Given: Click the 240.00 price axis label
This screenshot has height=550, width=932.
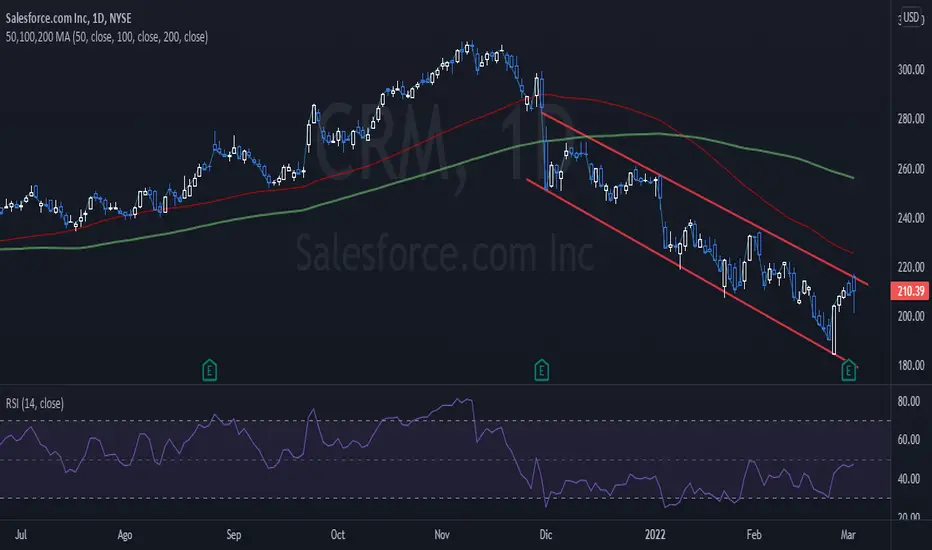Looking at the screenshot, I should pyautogui.click(x=911, y=218).
